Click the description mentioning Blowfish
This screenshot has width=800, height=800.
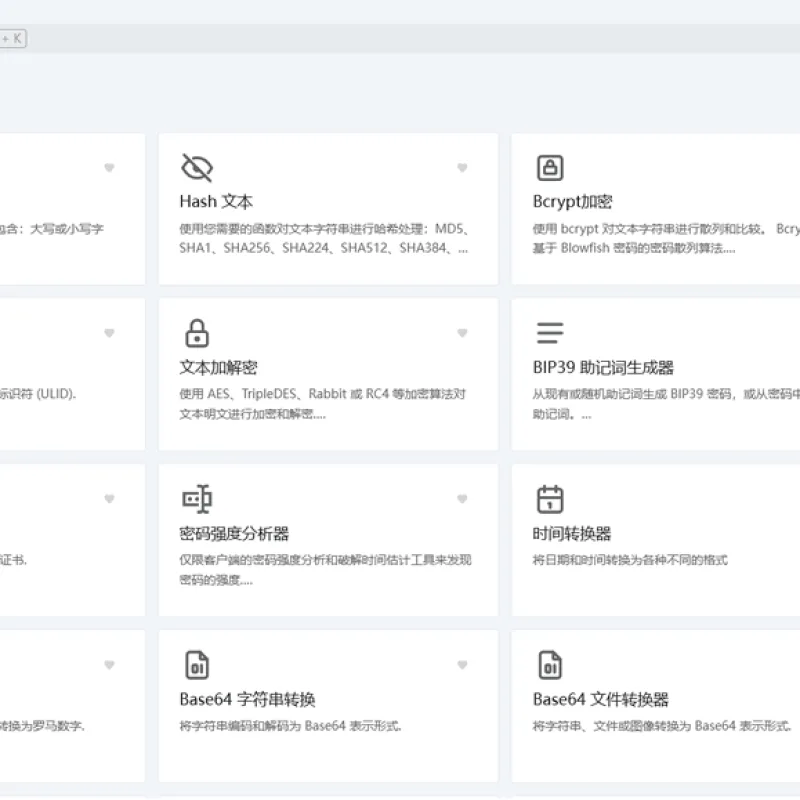[666, 238]
